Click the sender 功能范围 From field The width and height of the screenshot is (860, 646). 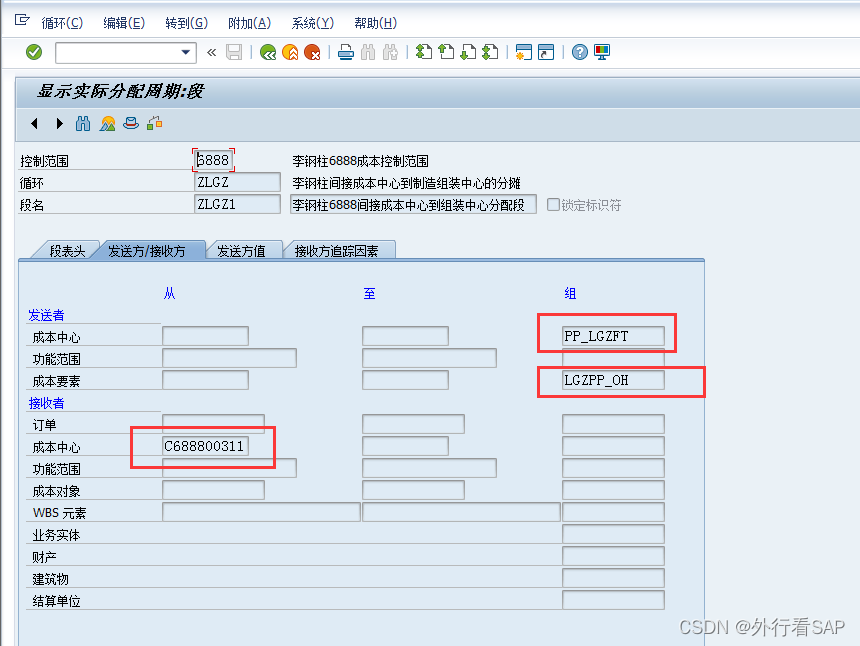pyautogui.click(x=230, y=358)
